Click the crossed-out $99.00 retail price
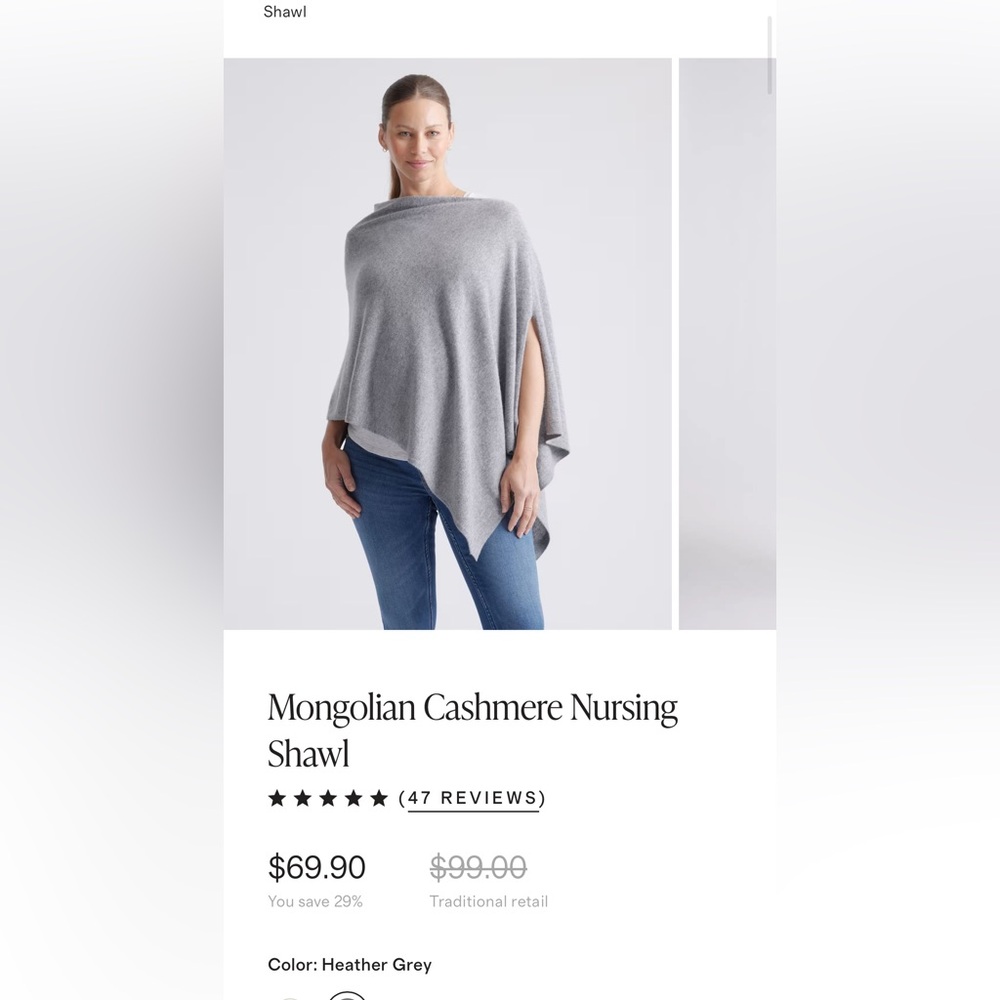 [x=478, y=868]
